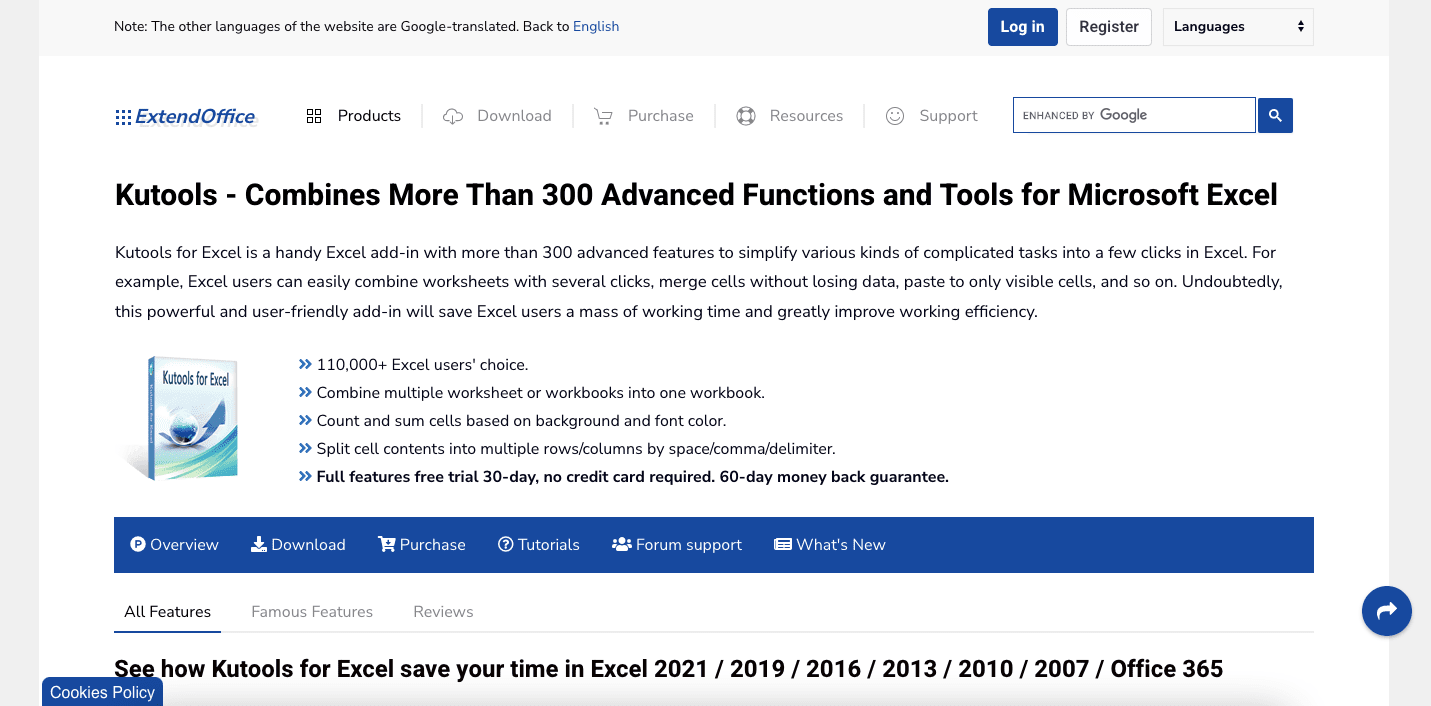Click the Forum support people icon
The image size is (1431, 706).
(622, 545)
